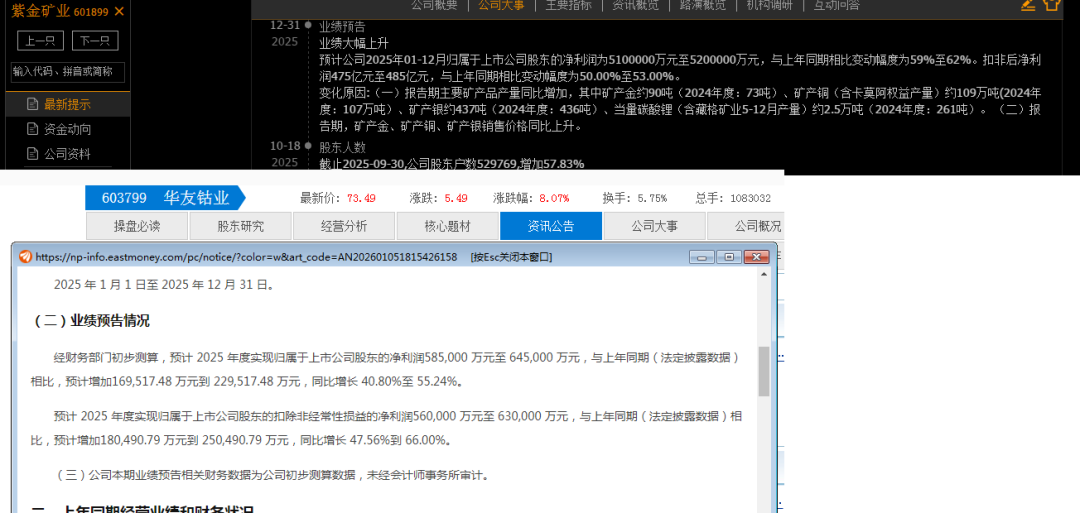The height and width of the screenshot is (513, 1080).
Task: Click the 总手 1083032 value
Action: [751, 198]
